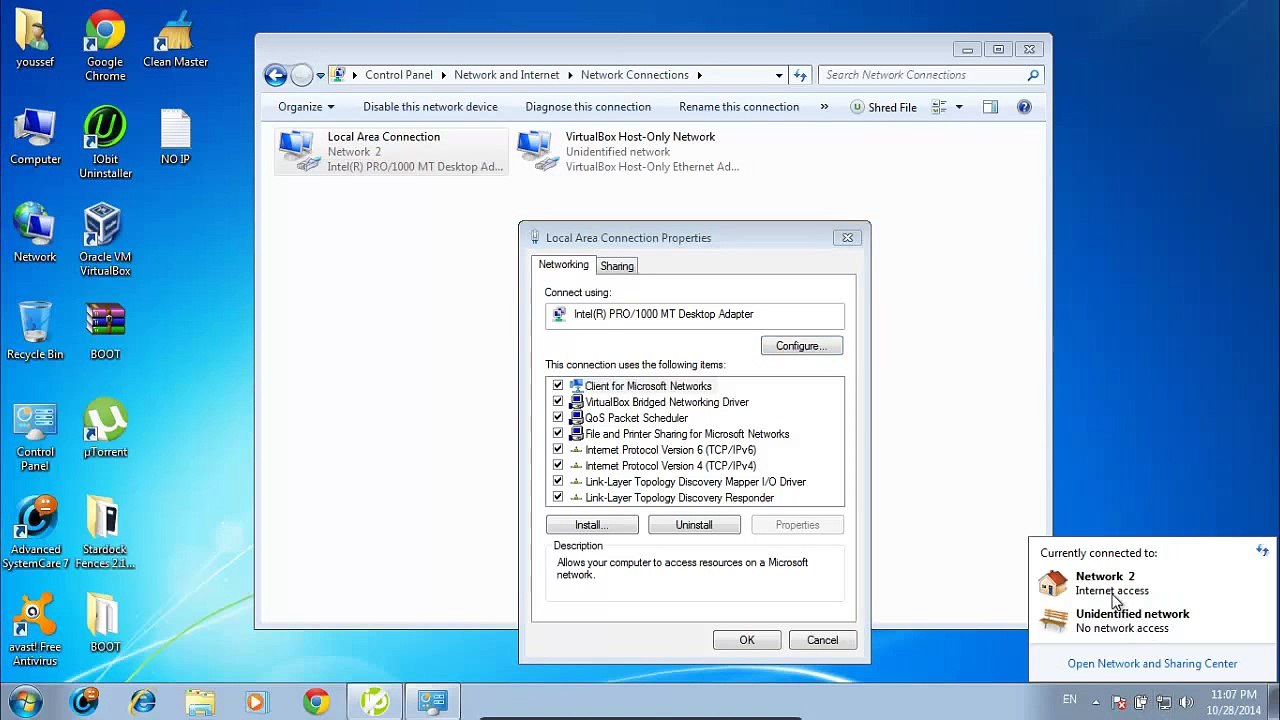Click the Install... button
The image size is (1280, 720).
(x=592, y=525)
